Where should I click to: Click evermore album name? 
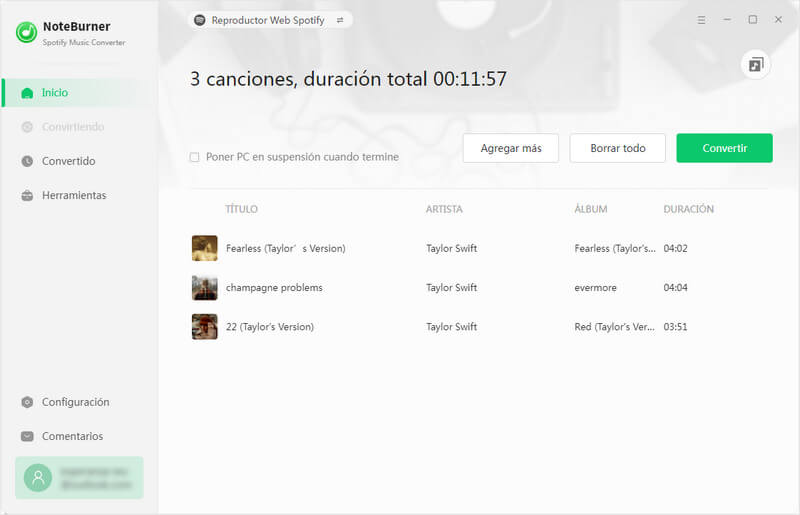pos(595,288)
